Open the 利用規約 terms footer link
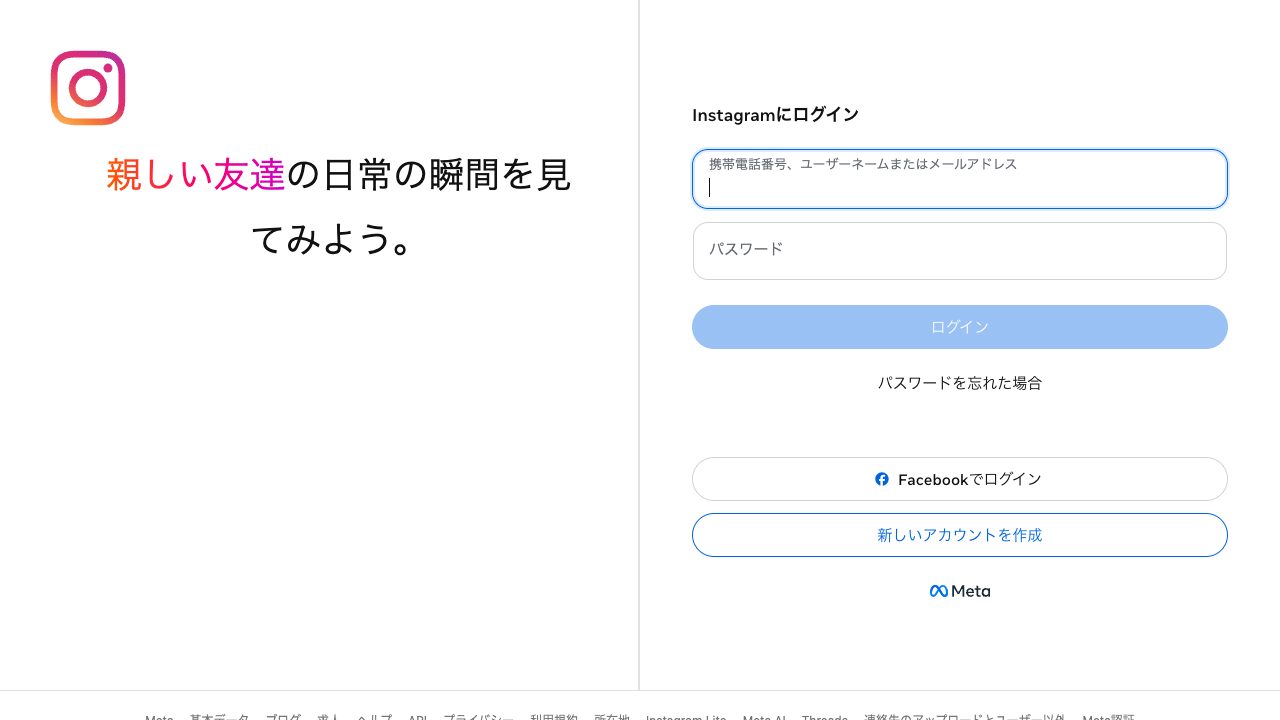The height and width of the screenshot is (720, 1280). pos(551,718)
